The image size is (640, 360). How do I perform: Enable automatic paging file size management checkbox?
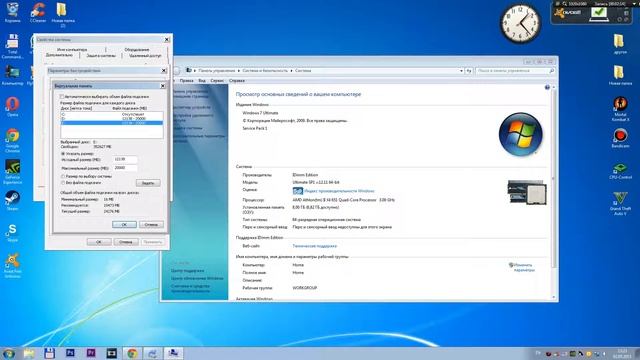pos(62,97)
